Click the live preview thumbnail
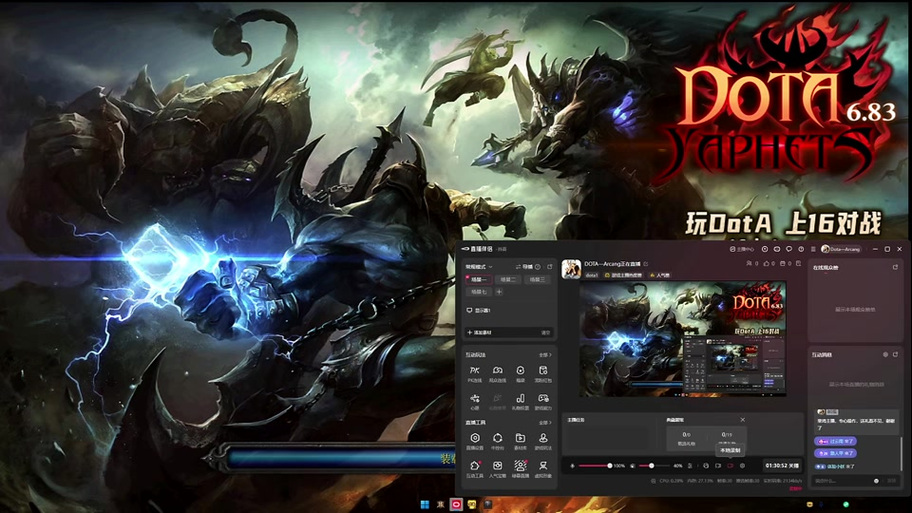This screenshot has height=513, width=912. (x=683, y=339)
